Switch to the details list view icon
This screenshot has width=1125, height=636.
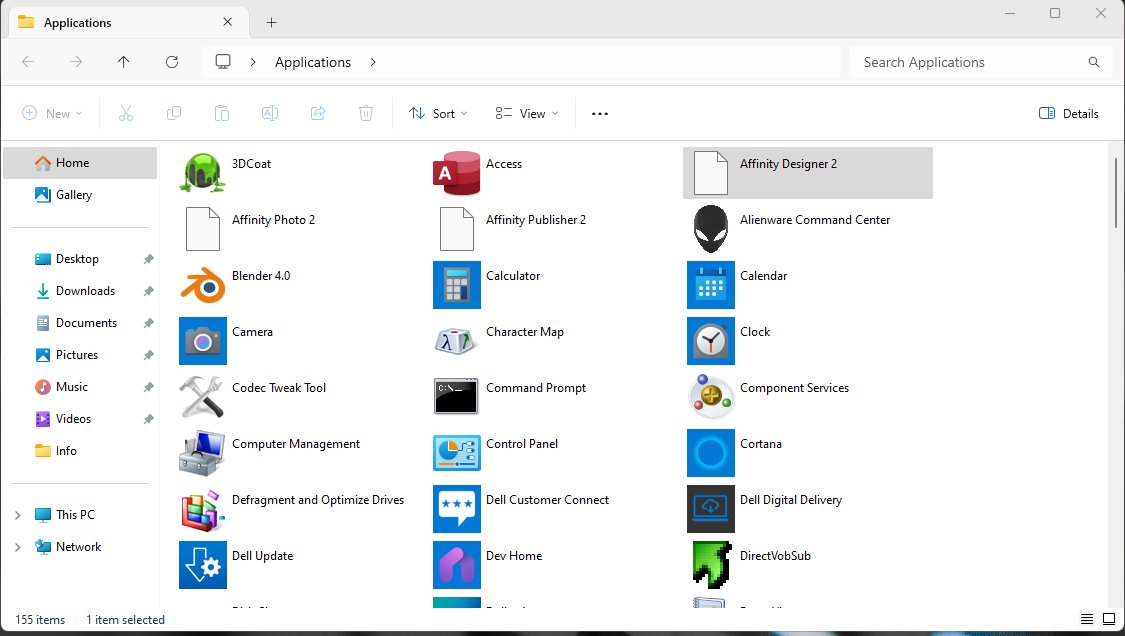click(1087, 619)
